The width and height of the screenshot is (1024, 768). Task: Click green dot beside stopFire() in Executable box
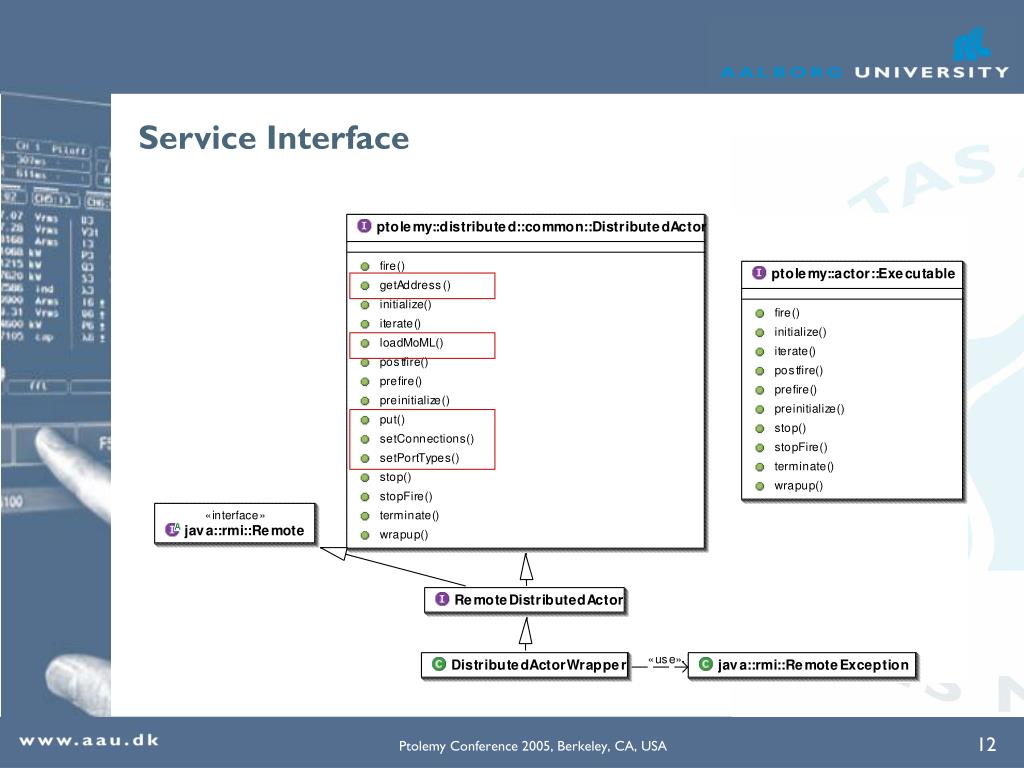(760, 448)
